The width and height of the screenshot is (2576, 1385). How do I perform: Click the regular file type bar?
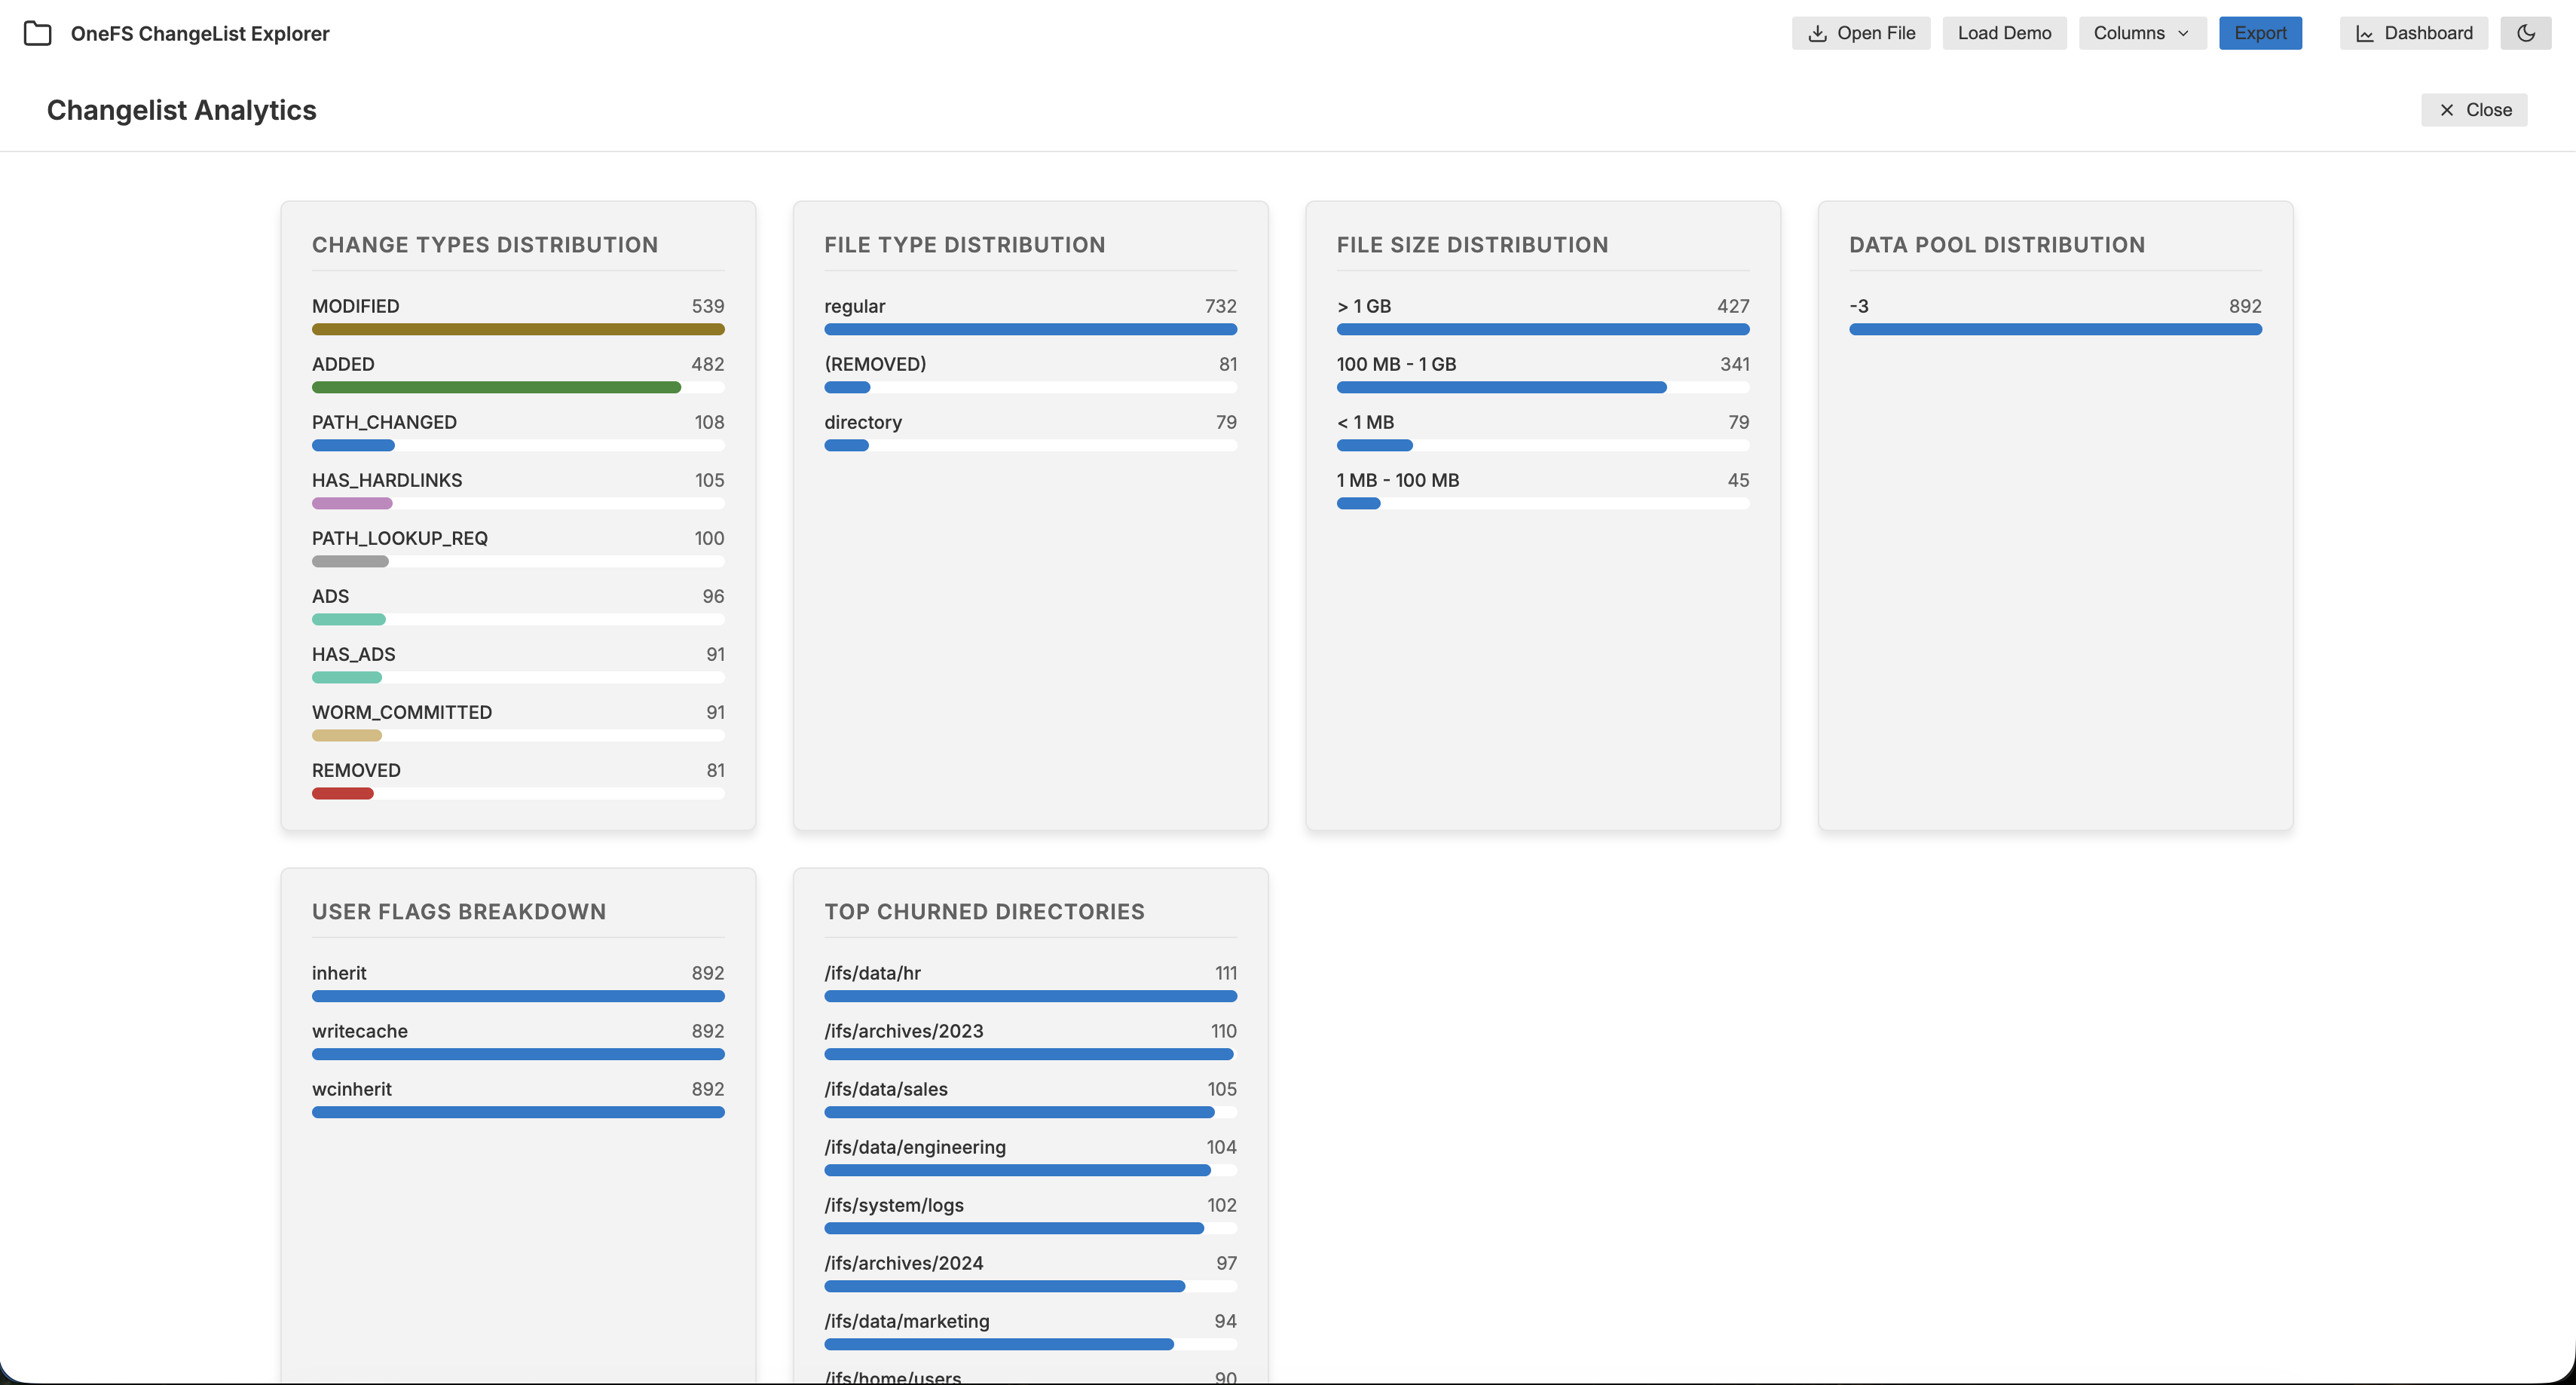coord(1030,329)
